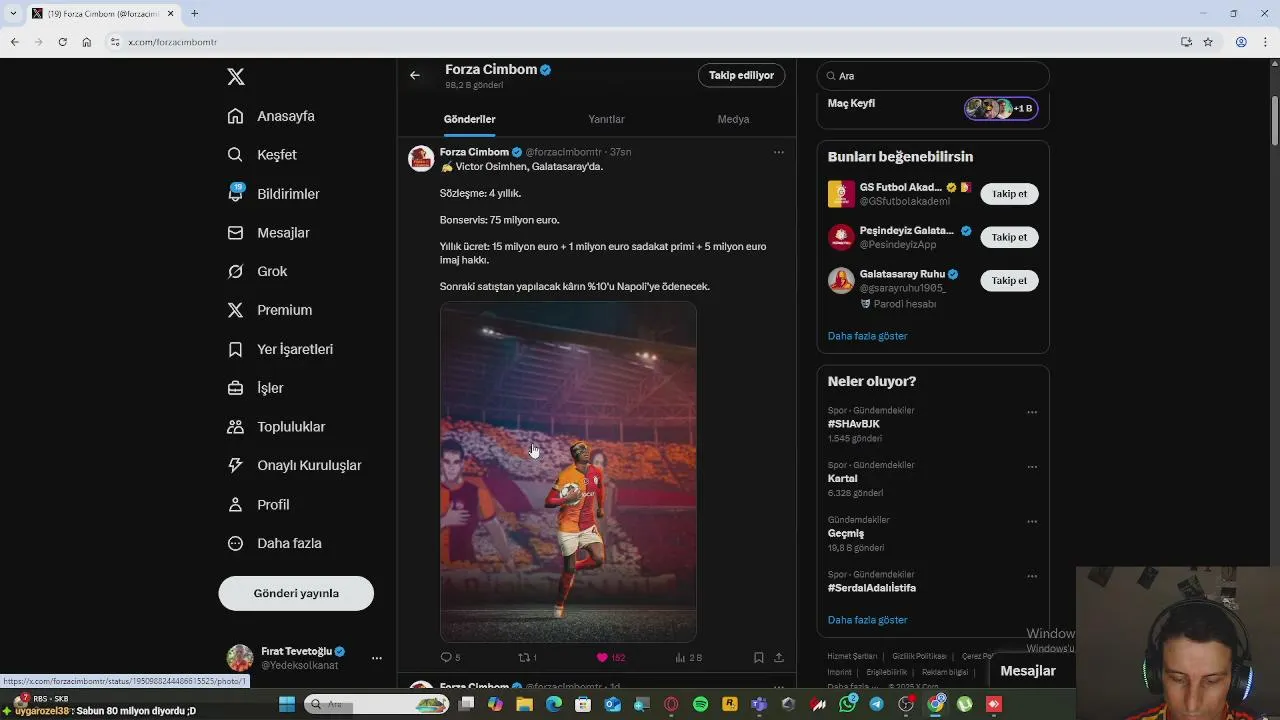View post analytics icon
This screenshot has width=1280, height=720.
point(680,658)
